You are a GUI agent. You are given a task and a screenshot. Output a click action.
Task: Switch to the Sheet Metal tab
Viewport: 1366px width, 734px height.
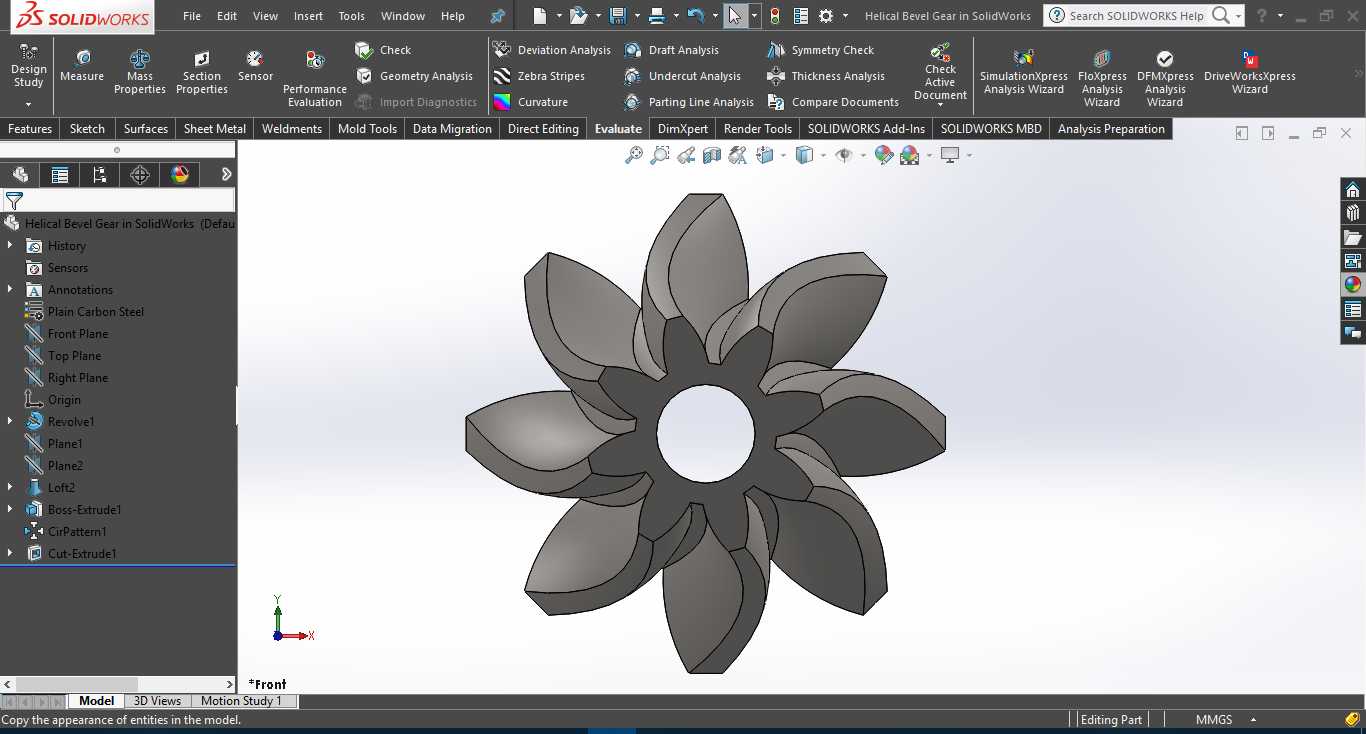tap(215, 129)
